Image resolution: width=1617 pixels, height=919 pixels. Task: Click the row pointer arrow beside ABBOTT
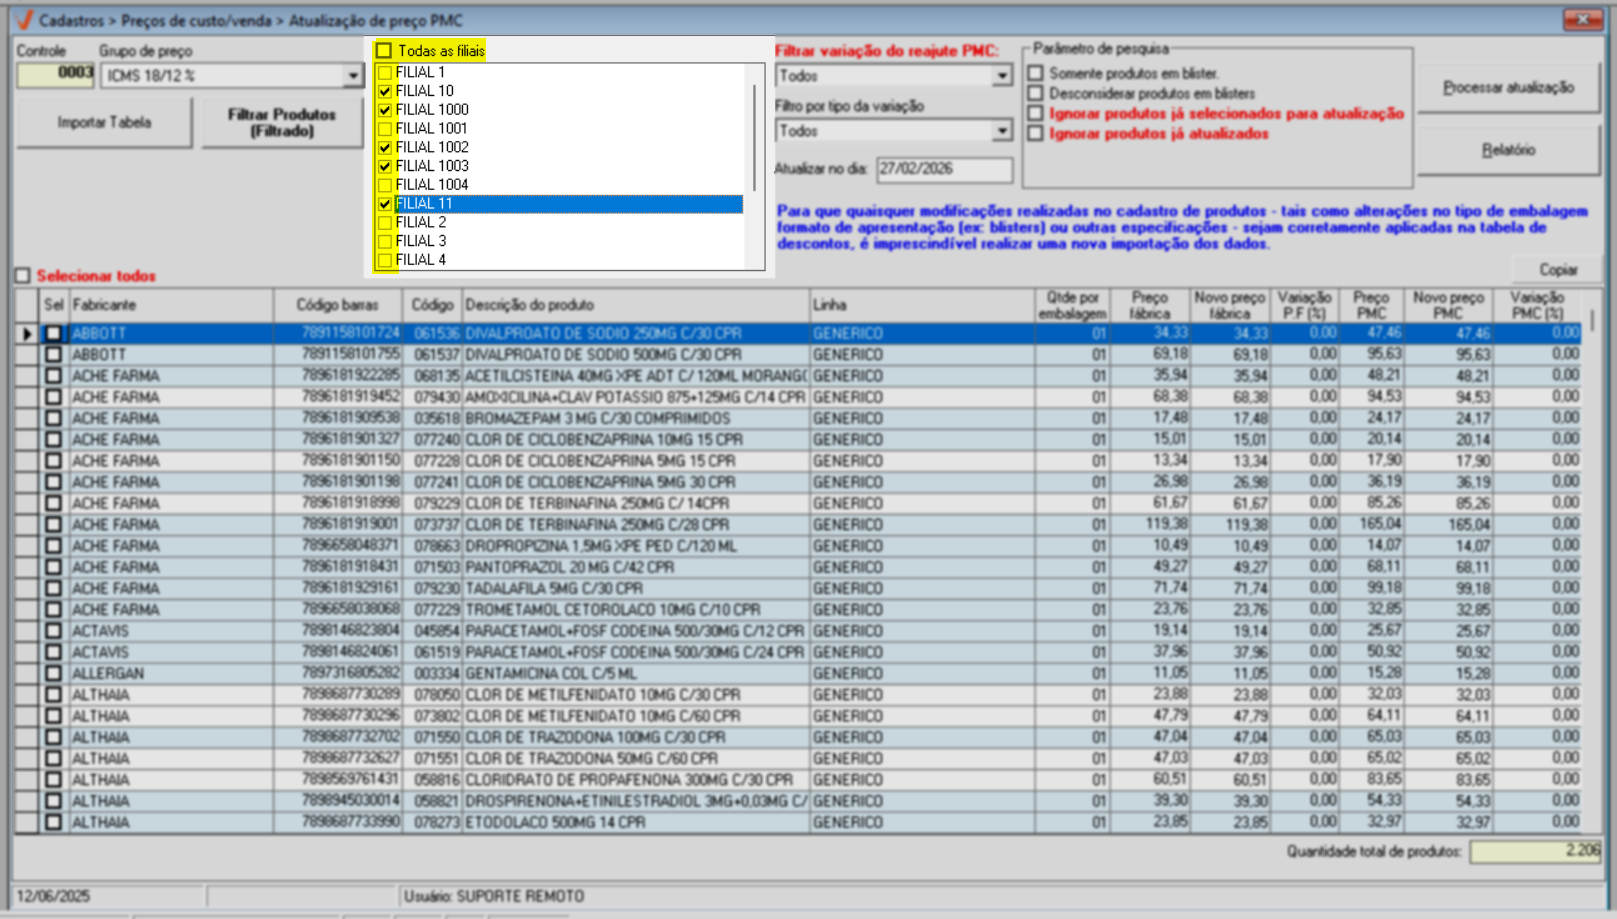27,334
